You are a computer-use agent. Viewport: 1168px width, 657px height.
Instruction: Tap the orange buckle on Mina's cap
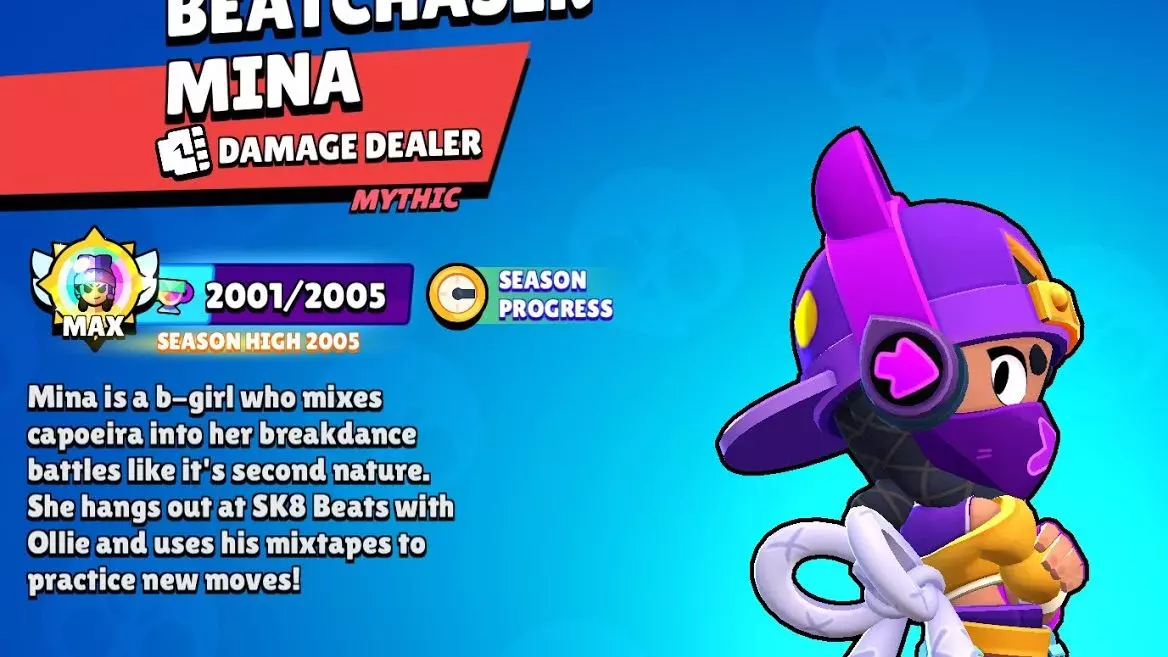pyautogui.click(x=1049, y=298)
